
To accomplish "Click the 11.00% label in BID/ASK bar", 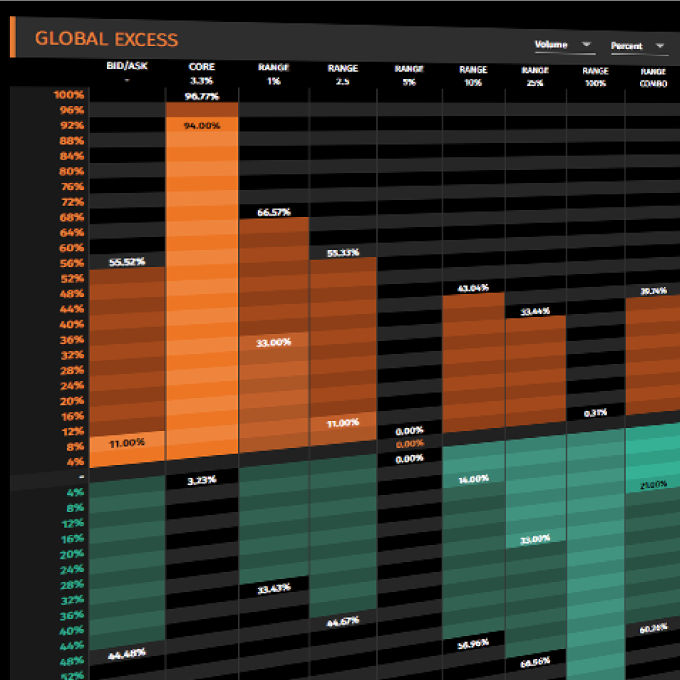I will pyautogui.click(x=127, y=443).
